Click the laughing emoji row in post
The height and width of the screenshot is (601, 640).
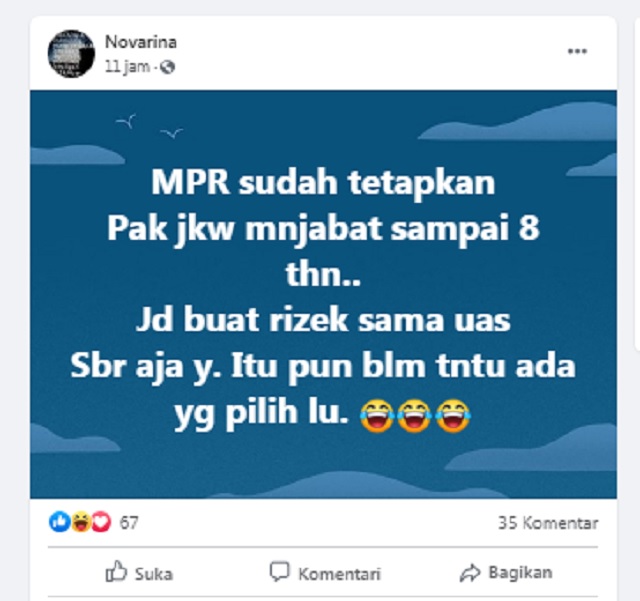point(415,416)
